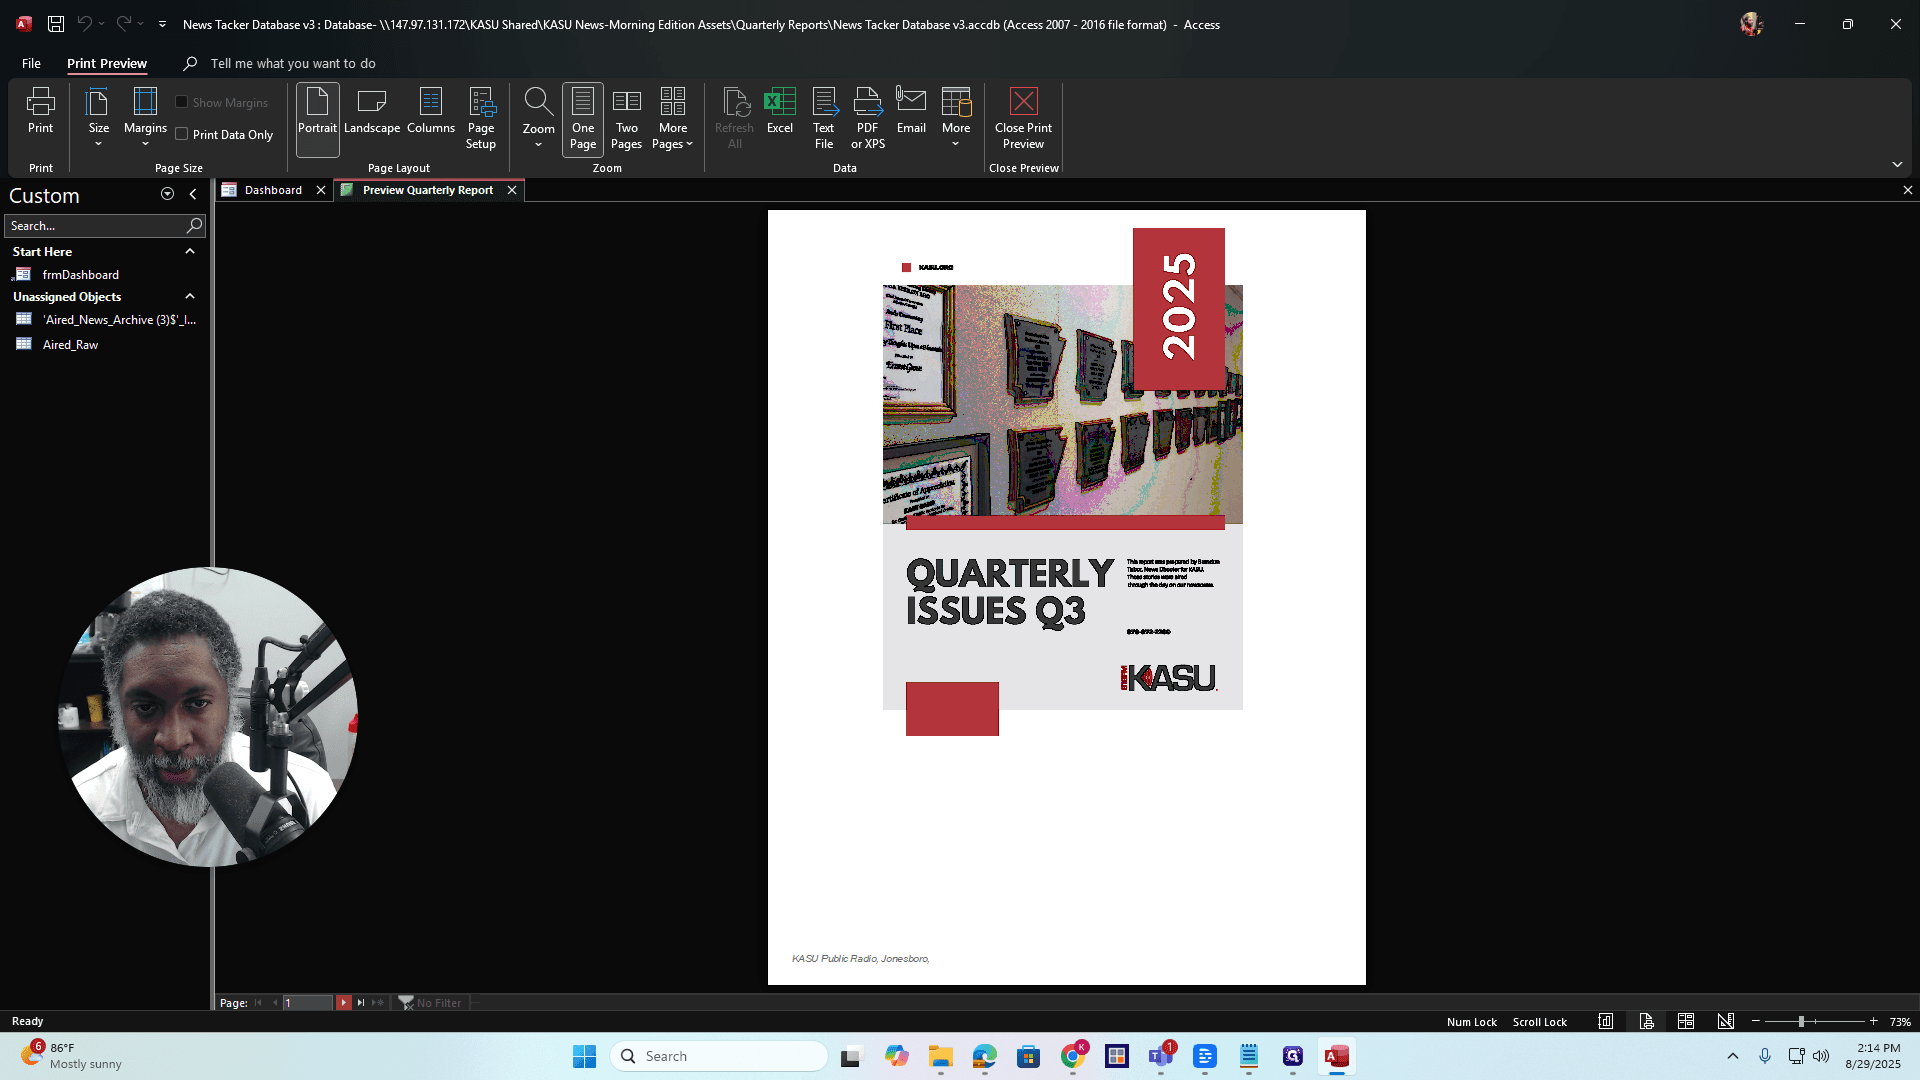Show Two Pages view
1920x1080 pixels.
coord(627,119)
